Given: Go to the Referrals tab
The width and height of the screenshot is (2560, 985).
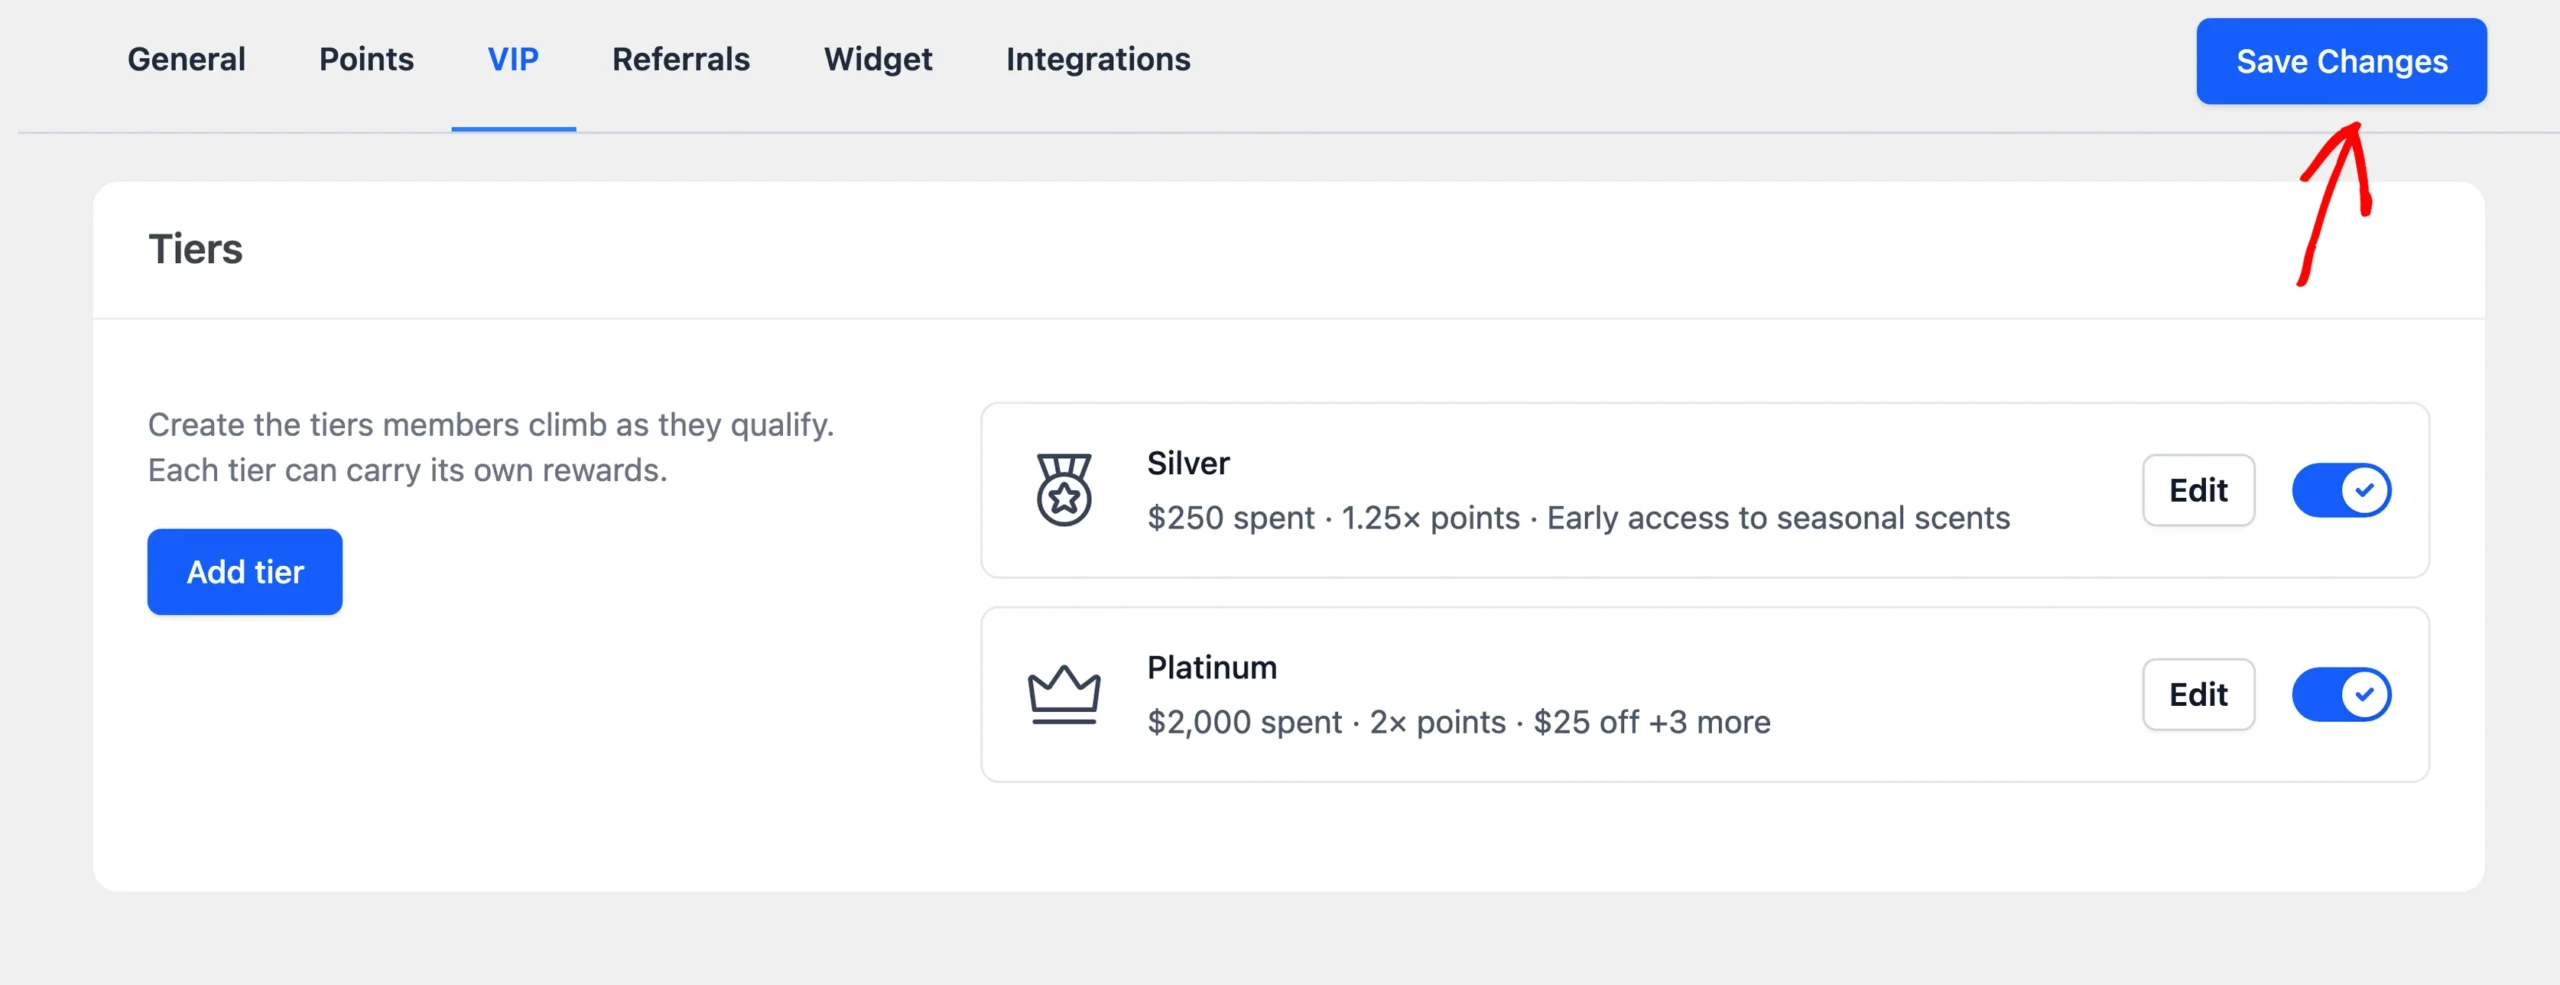Looking at the screenshot, I should point(681,60).
